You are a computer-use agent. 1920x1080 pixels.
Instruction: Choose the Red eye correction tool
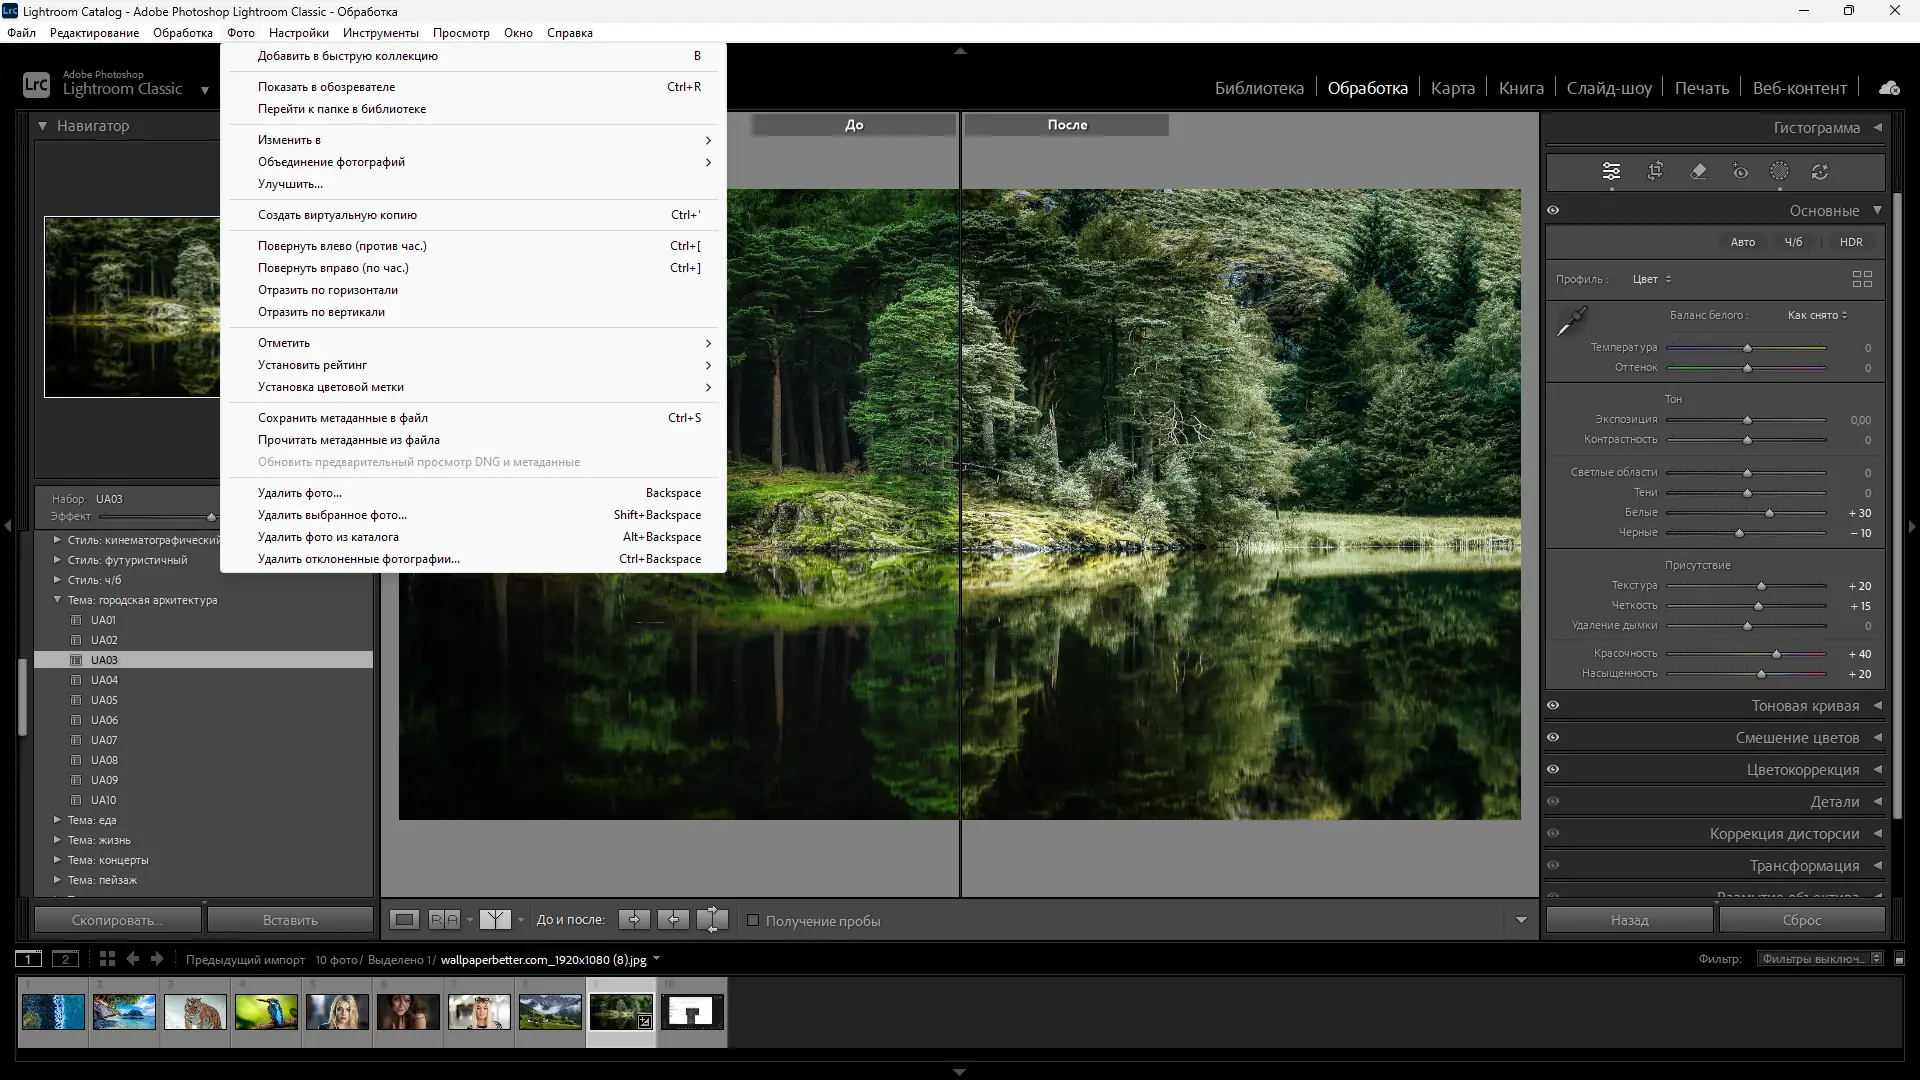pyautogui.click(x=1740, y=171)
